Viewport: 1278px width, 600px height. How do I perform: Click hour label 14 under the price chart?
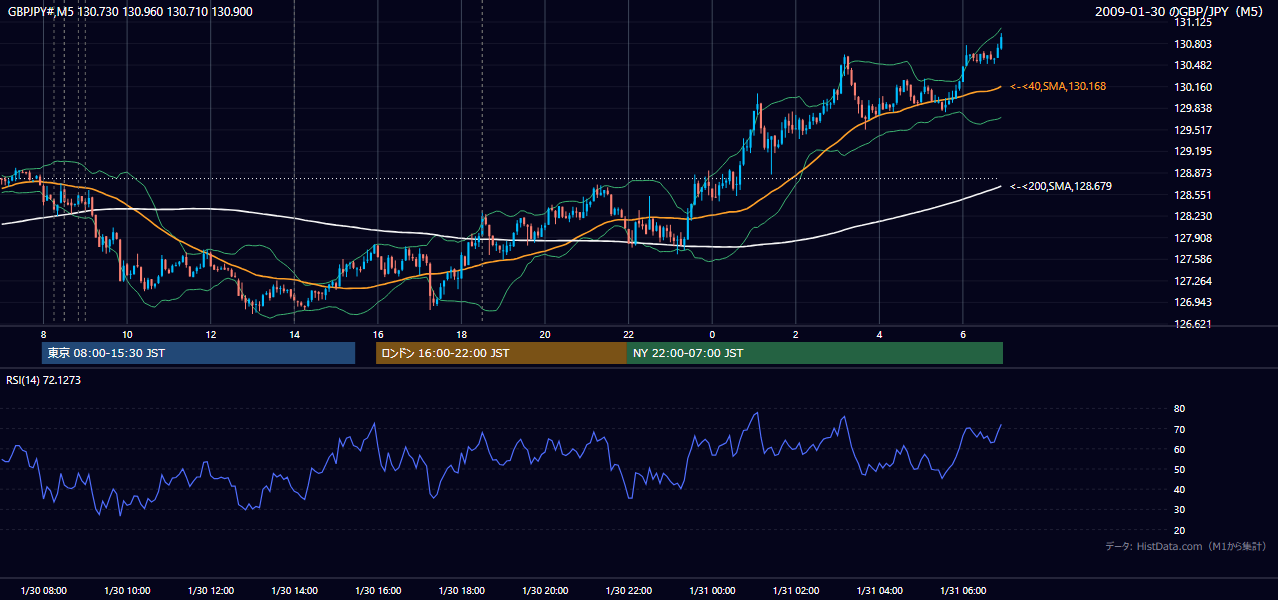tap(294, 334)
